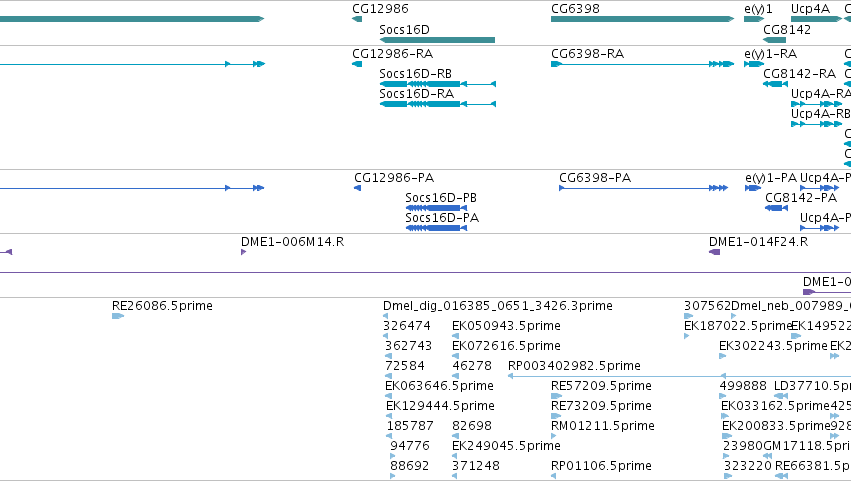Image resolution: width=851 pixels, height=481 pixels.
Task: Select the RE73209.5prime EST label
Action: (x=601, y=407)
